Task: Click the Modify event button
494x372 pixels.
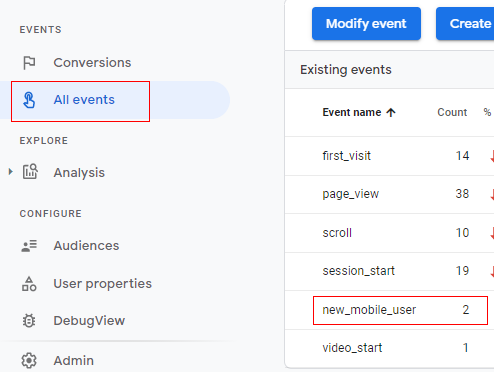Action: [366, 24]
